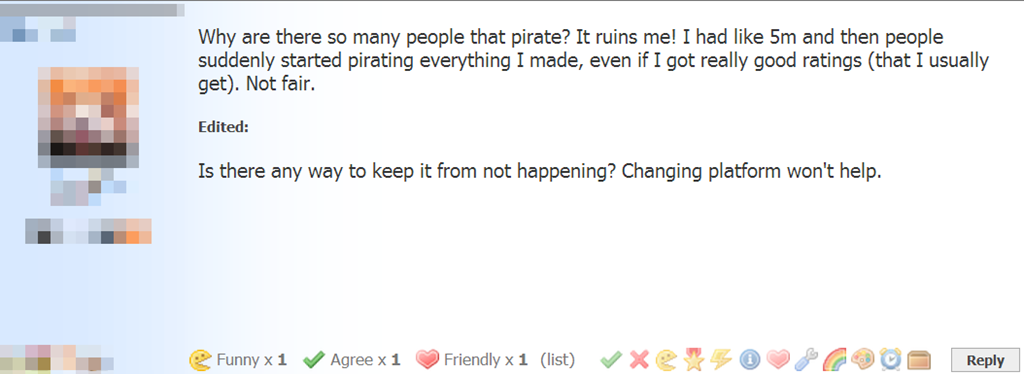This screenshot has height=374, width=1024.
Task: Apply the brown box Dumb rating
Action: (919, 360)
